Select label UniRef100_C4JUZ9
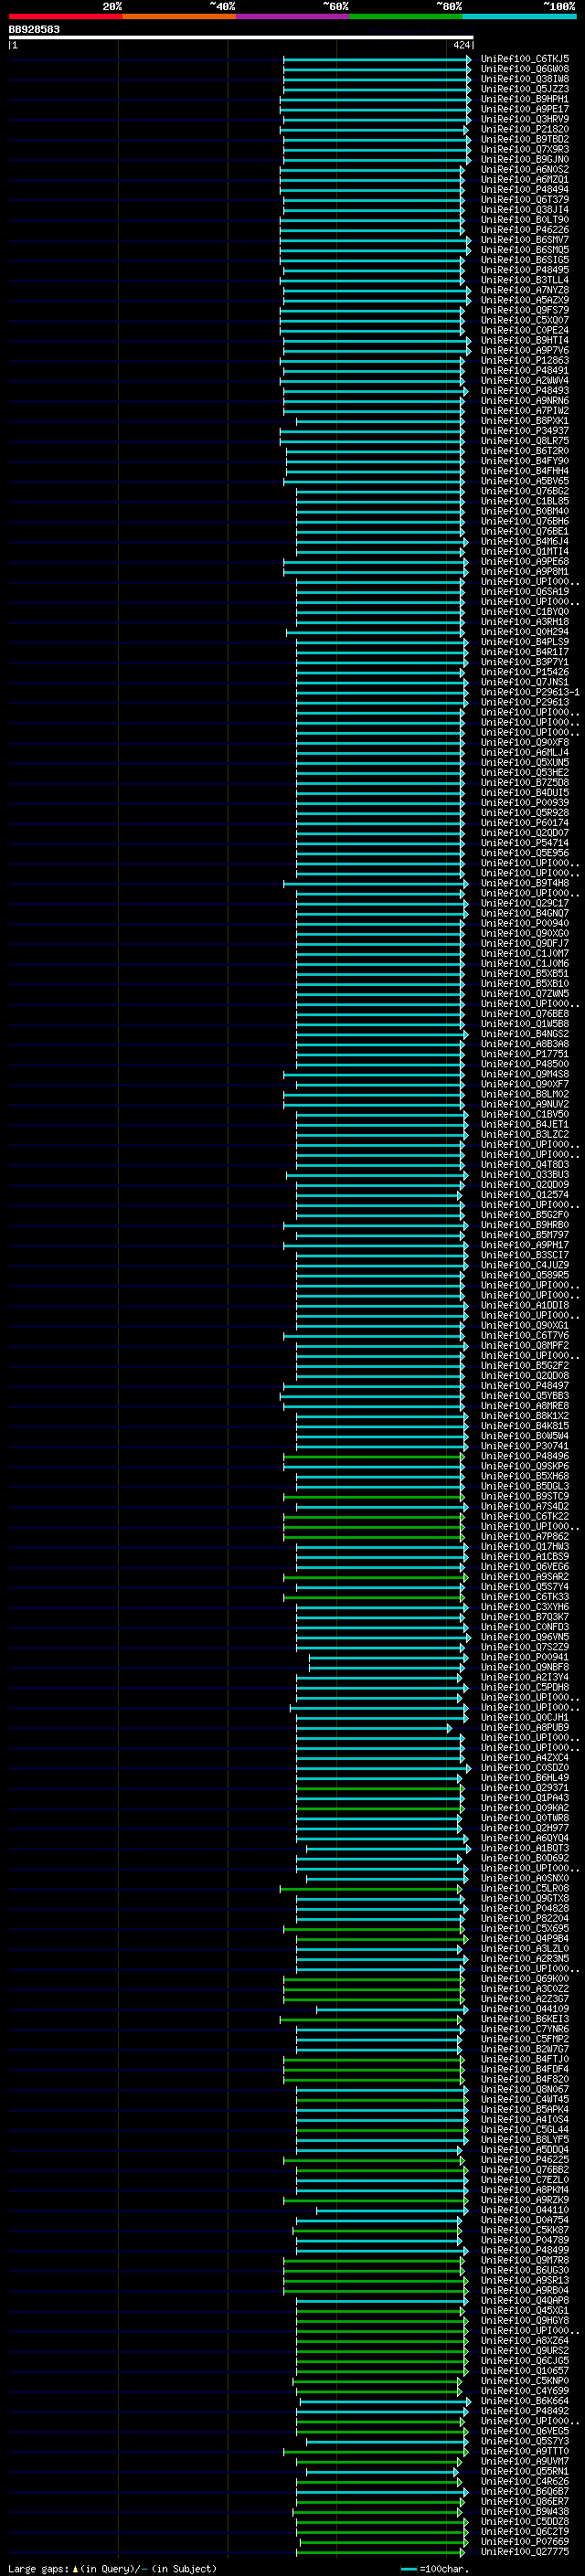 [x=525, y=1264]
